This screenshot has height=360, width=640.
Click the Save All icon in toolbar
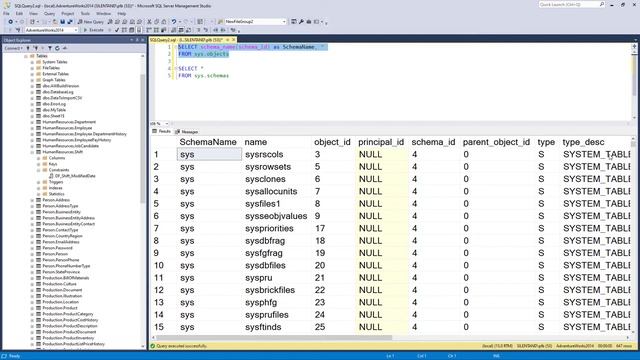[70, 22]
